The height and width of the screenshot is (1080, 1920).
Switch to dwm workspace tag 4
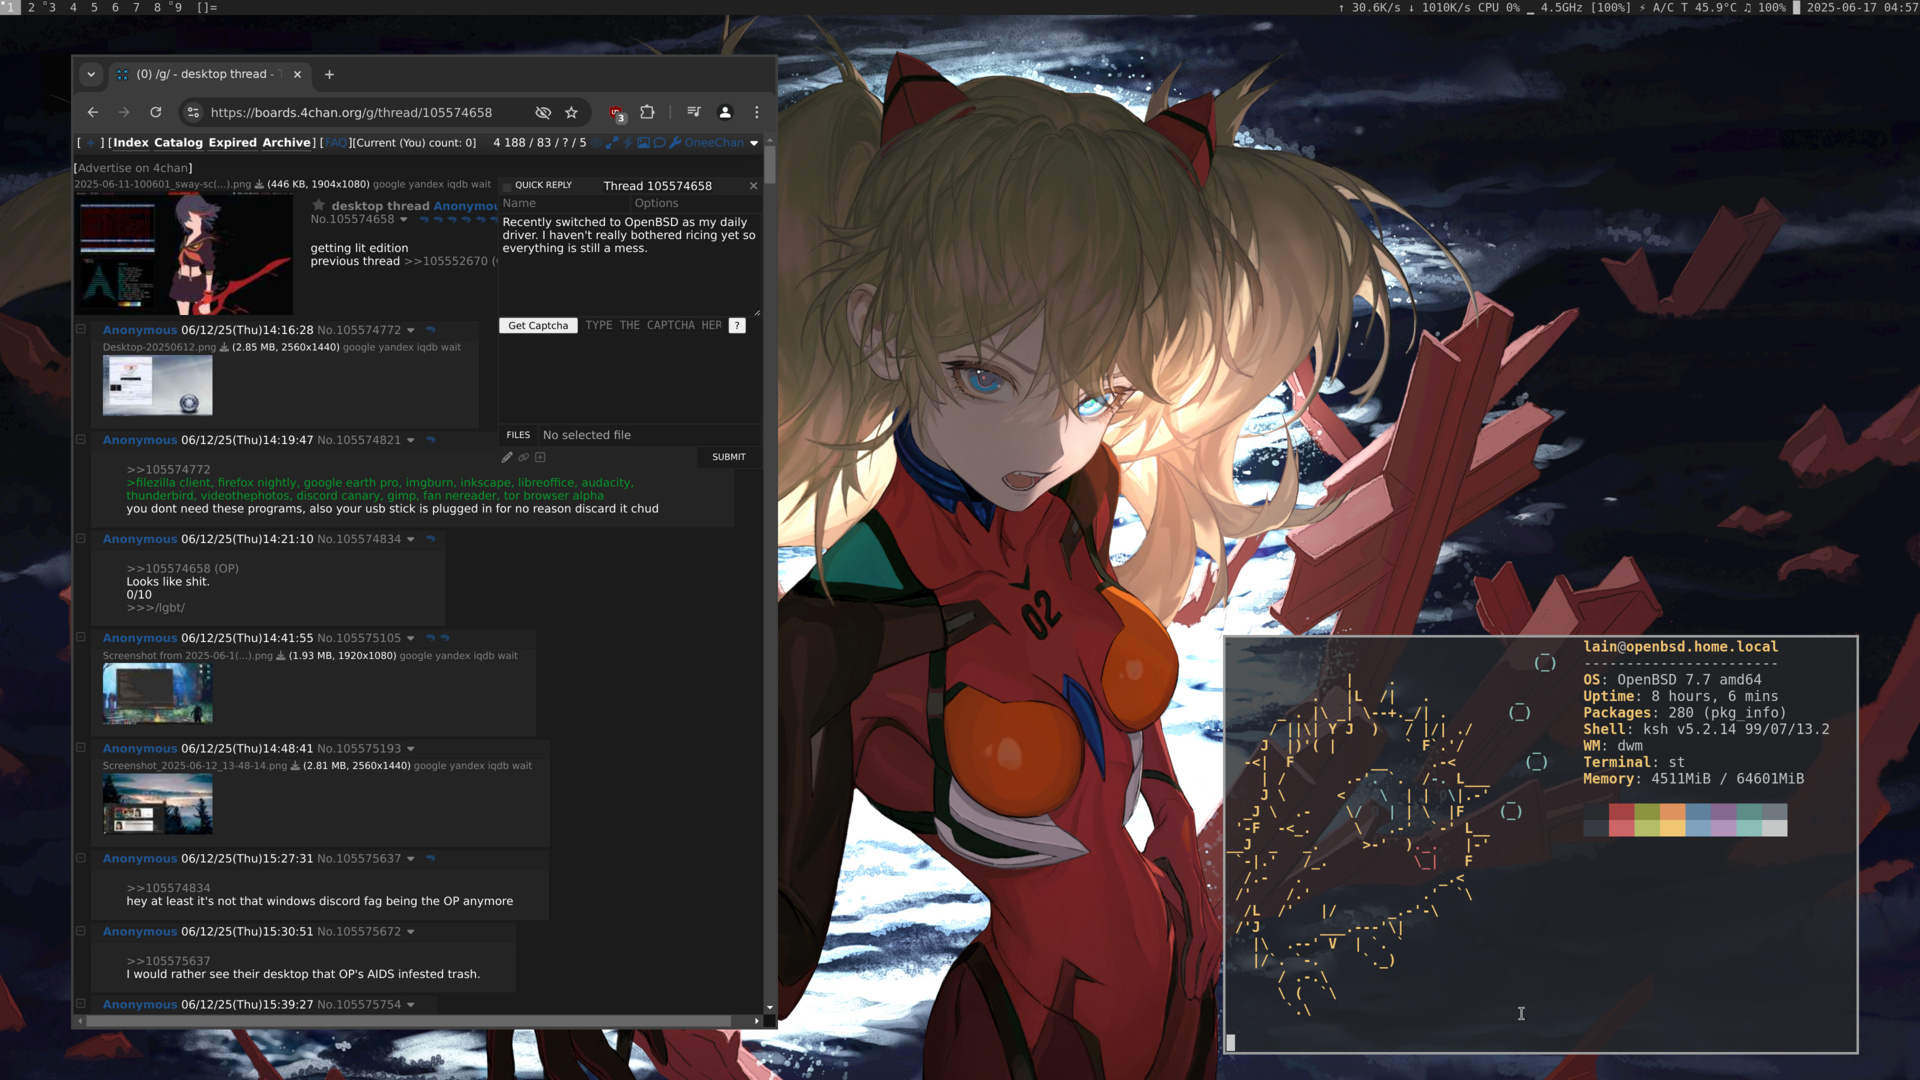[x=73, y=7]
